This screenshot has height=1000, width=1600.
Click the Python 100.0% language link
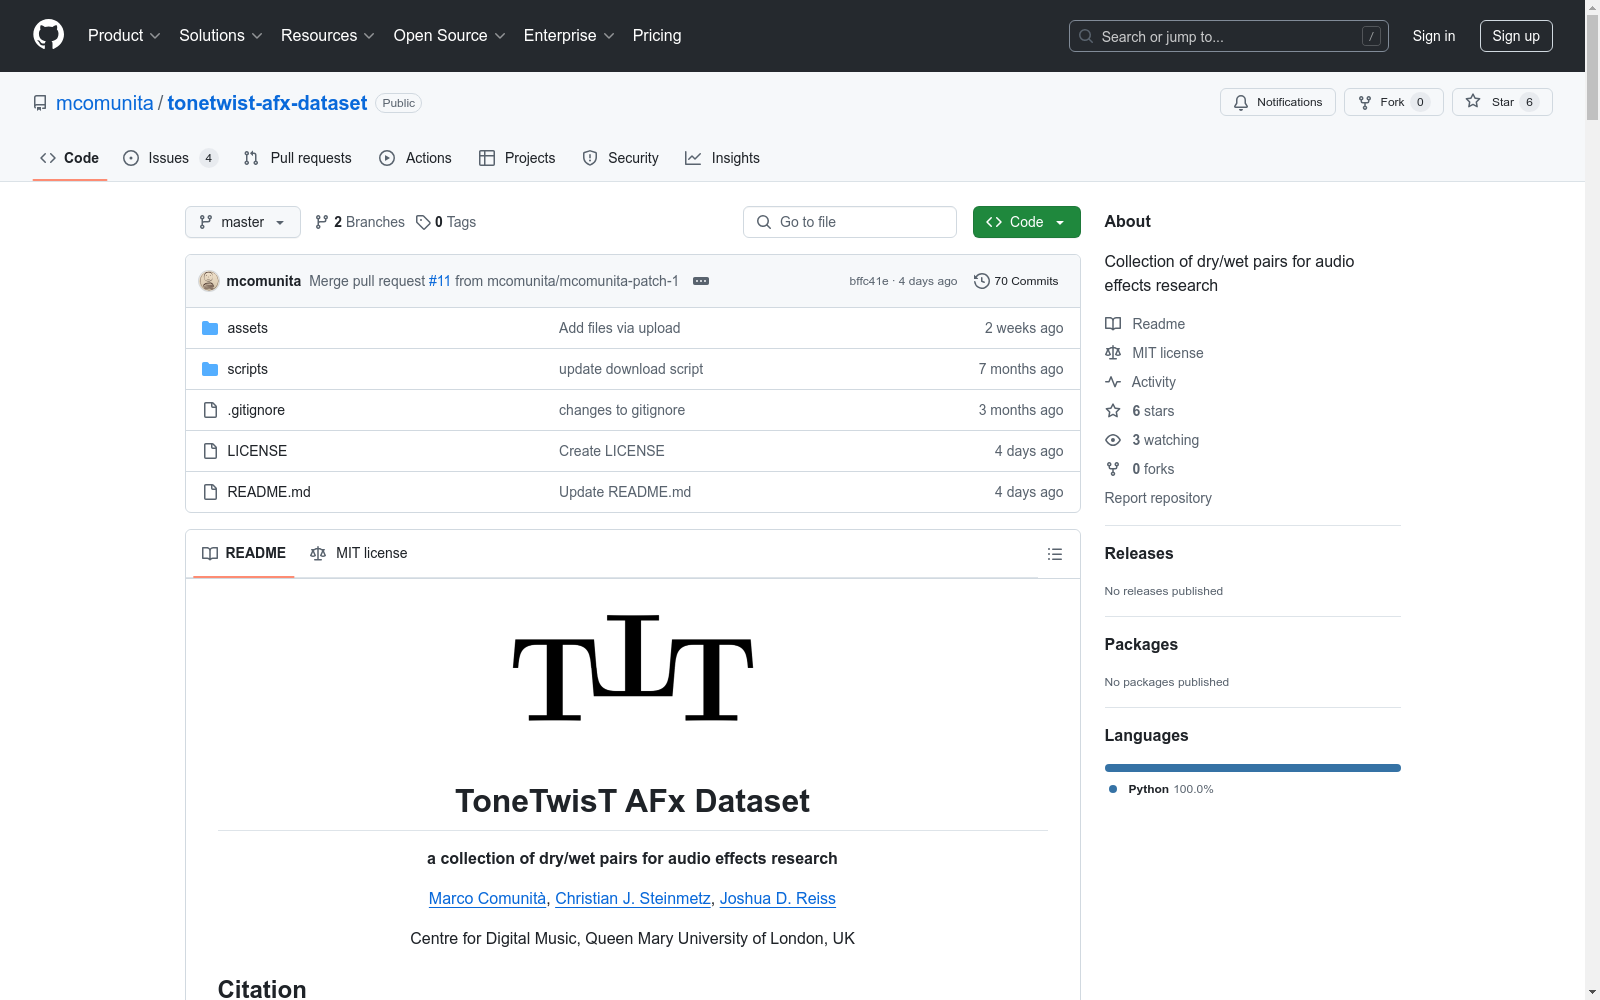1162,789
